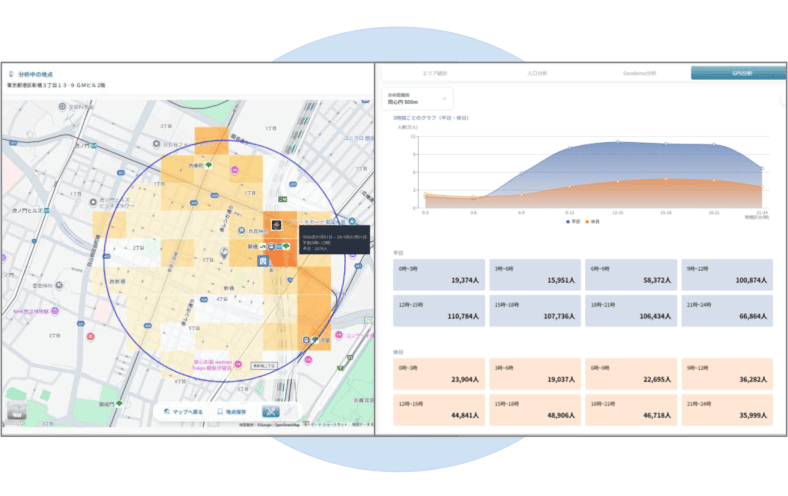Screen dimensions: 788x496
Task: Click the 地点保存 button
Action: coord(232,412)
